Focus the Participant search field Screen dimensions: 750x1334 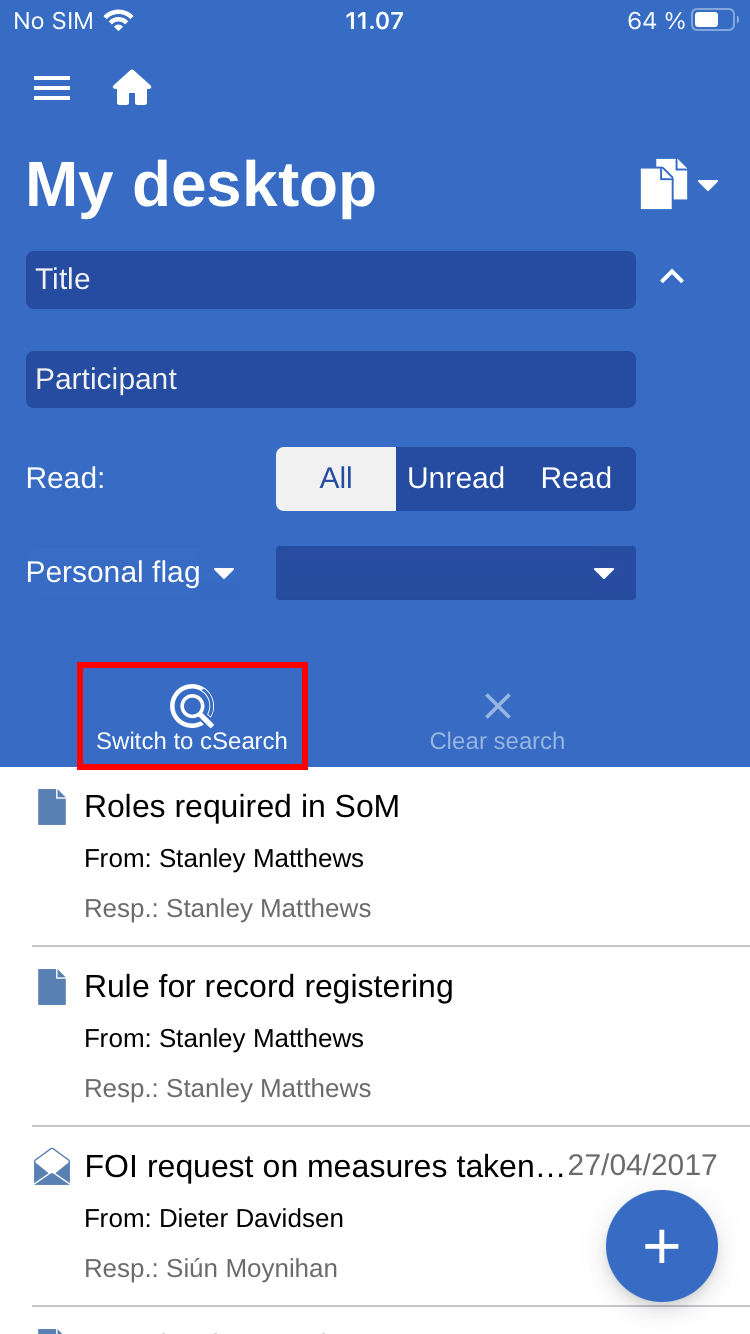pyautogui.click(x=330, y=380)
